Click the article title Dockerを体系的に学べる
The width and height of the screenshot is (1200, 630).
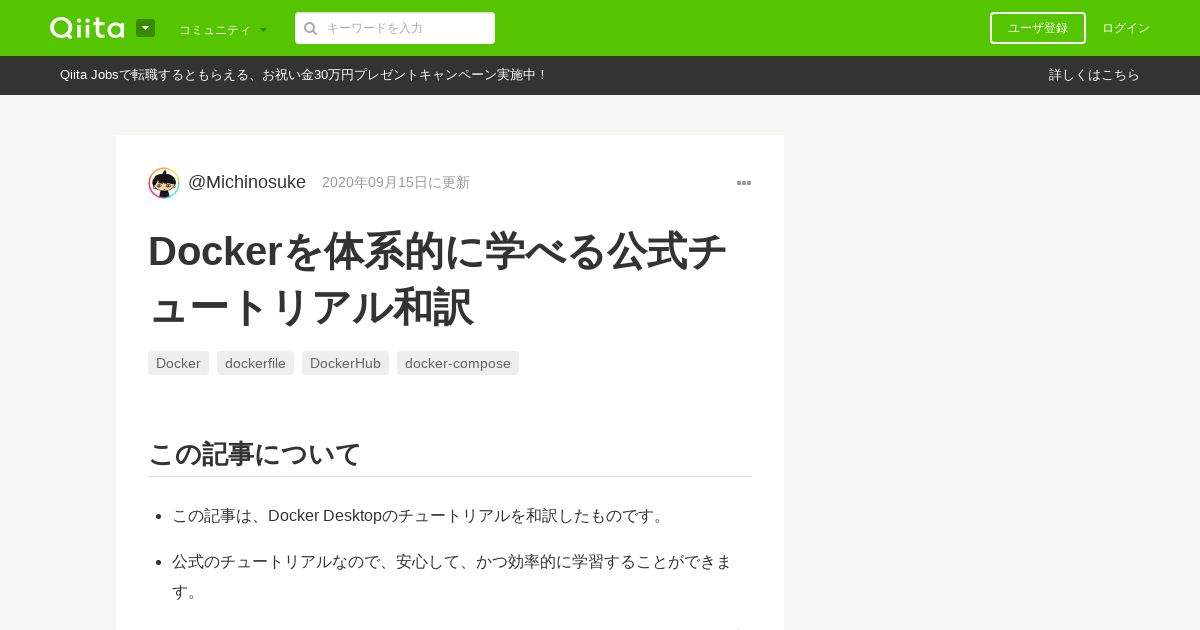(437, 279)
